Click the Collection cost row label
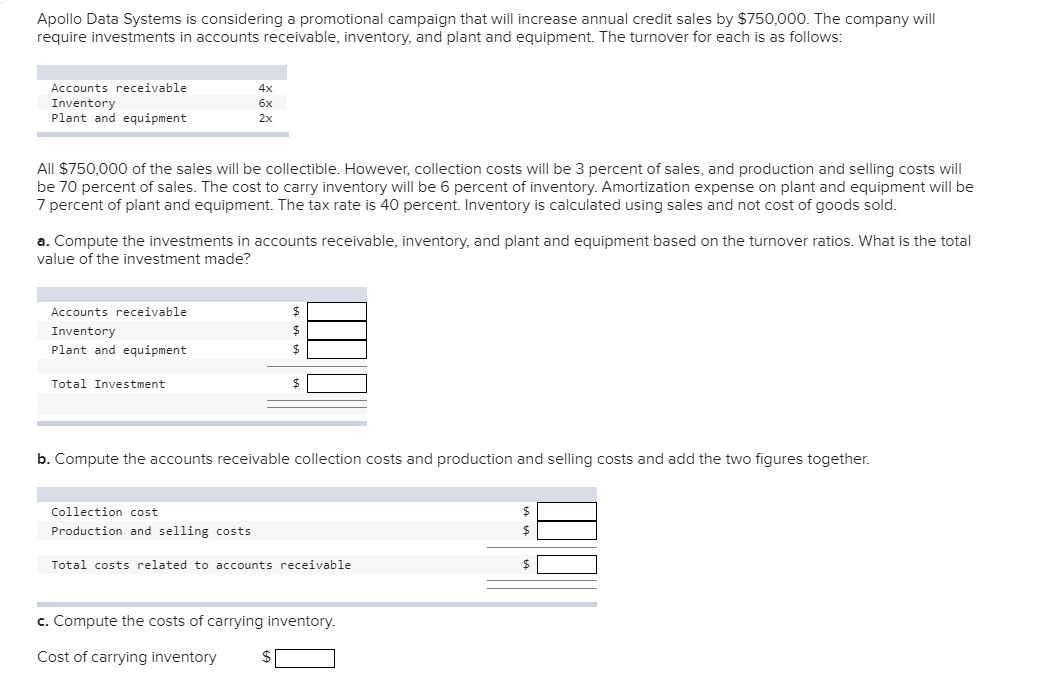The height and width of the screenshot is (684, 1039). (105, 512)
